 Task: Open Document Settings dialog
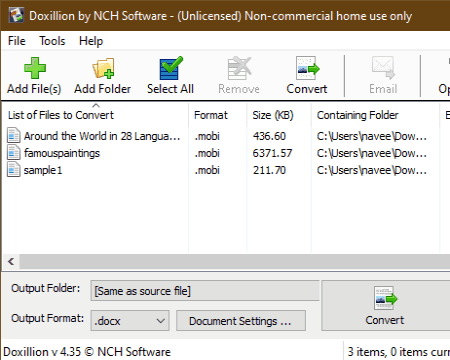pyautogui.click(x=241, y=321)
